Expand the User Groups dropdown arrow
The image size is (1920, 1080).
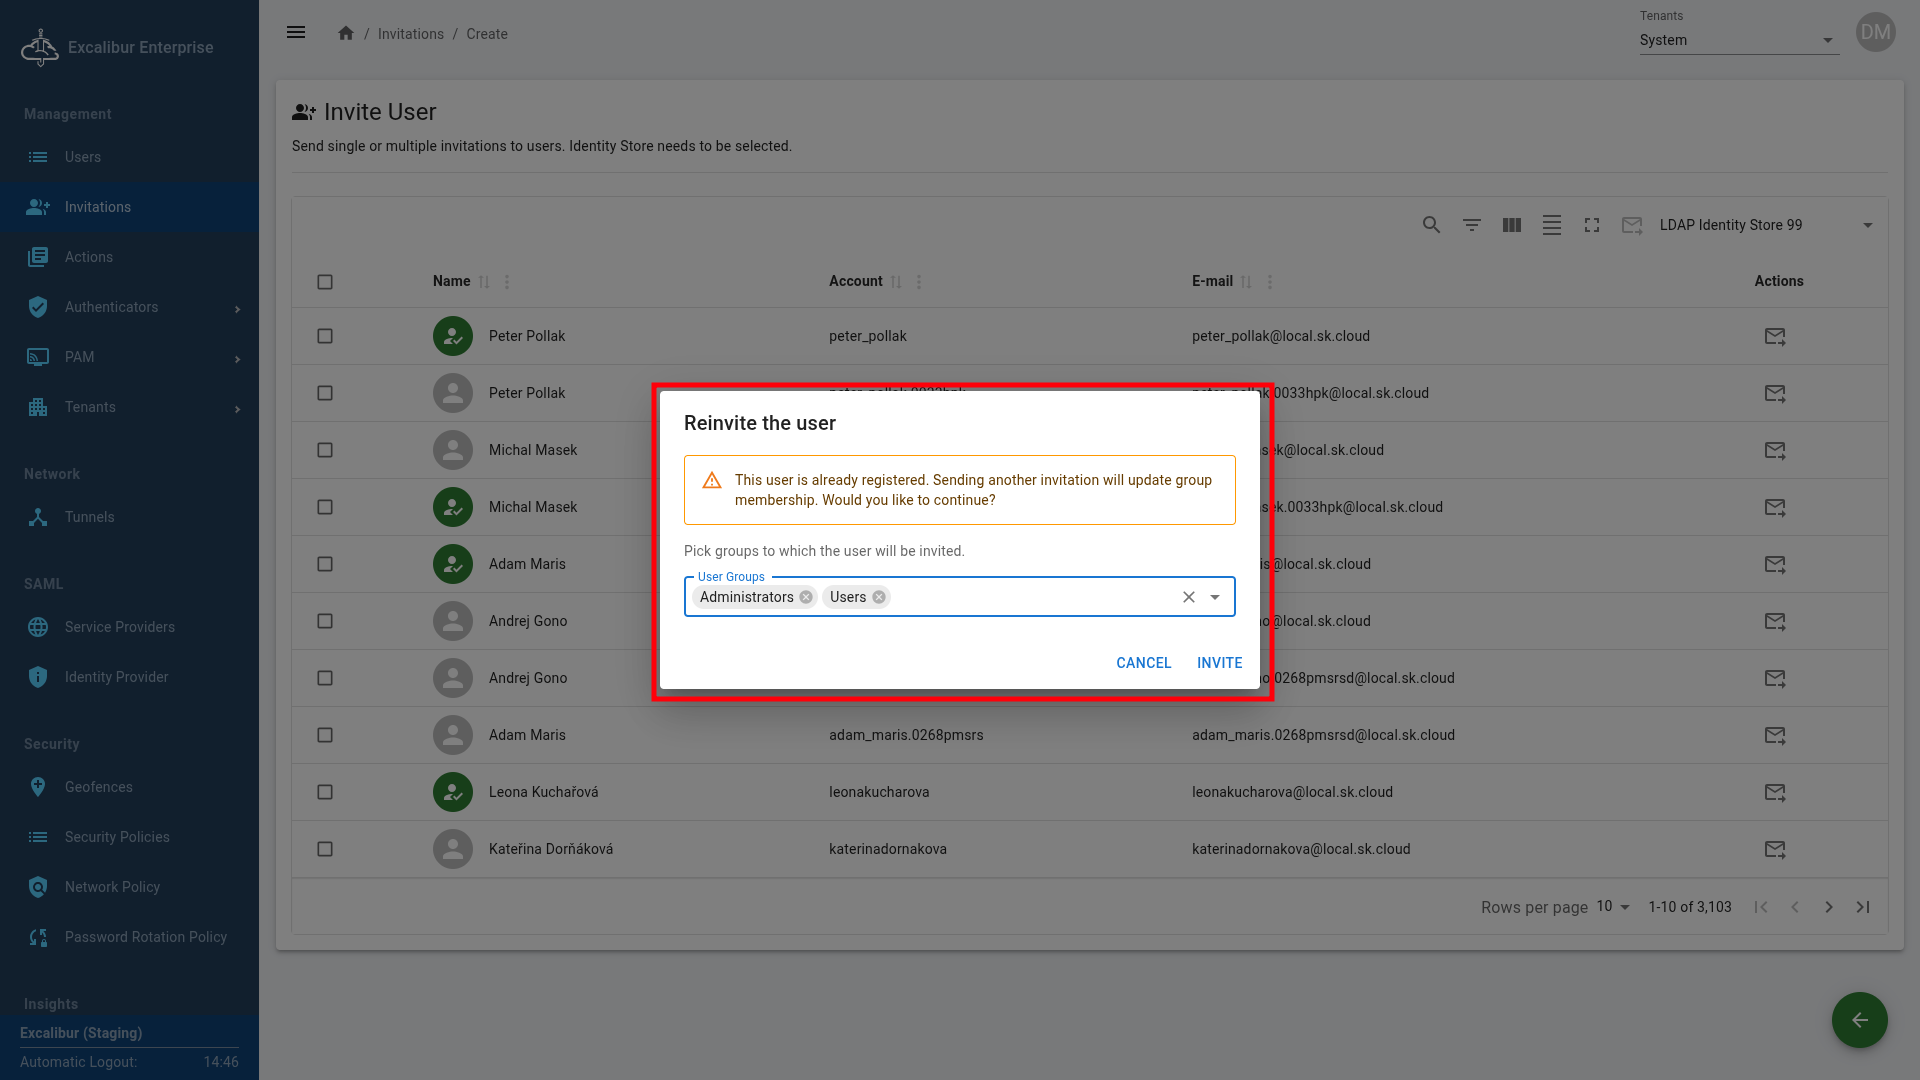click(1215, 597)
